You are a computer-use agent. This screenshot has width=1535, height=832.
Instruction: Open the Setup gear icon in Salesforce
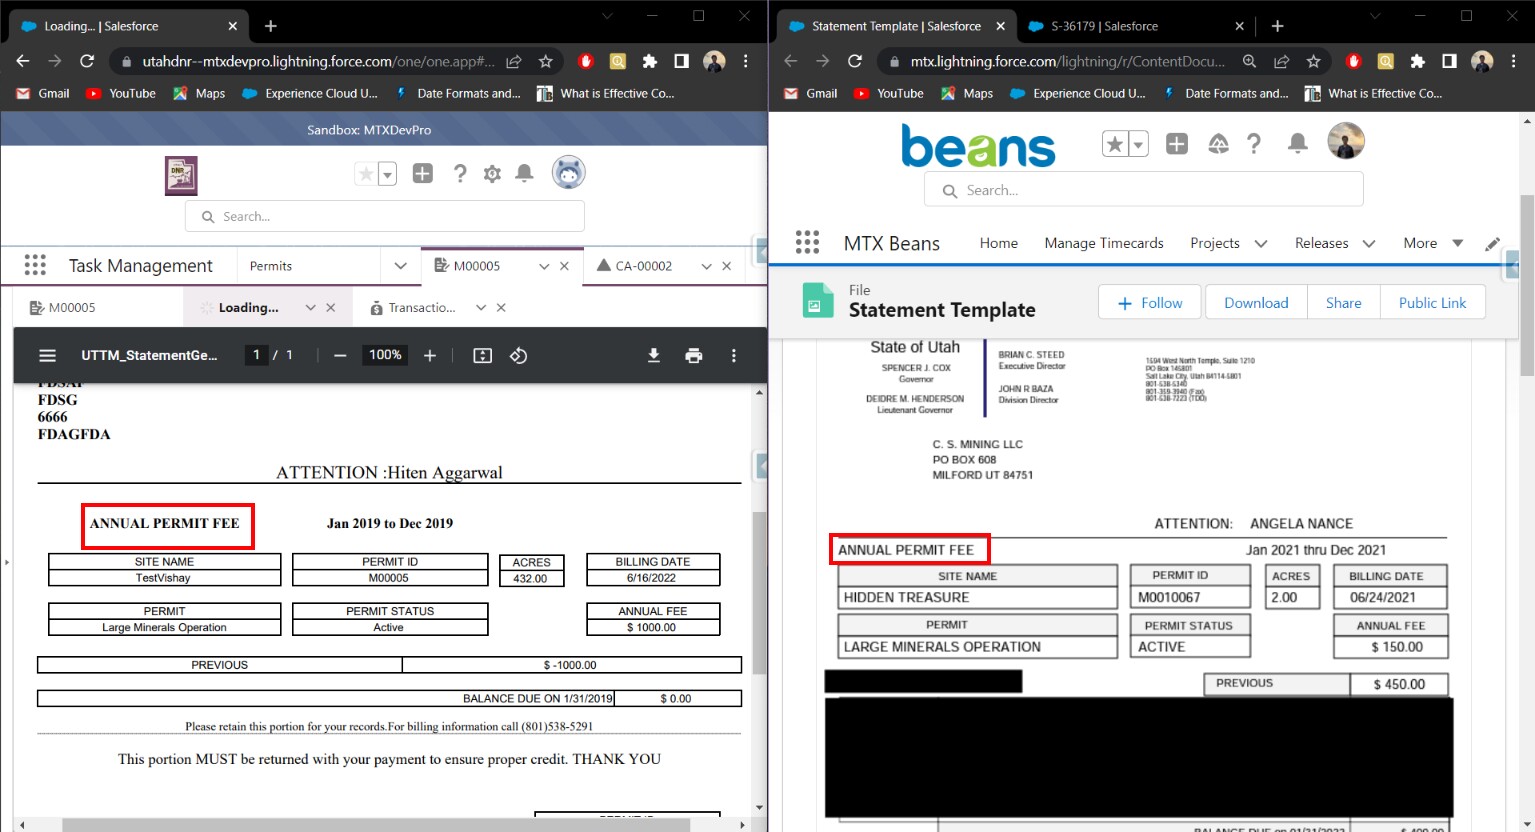pos(492,173)
